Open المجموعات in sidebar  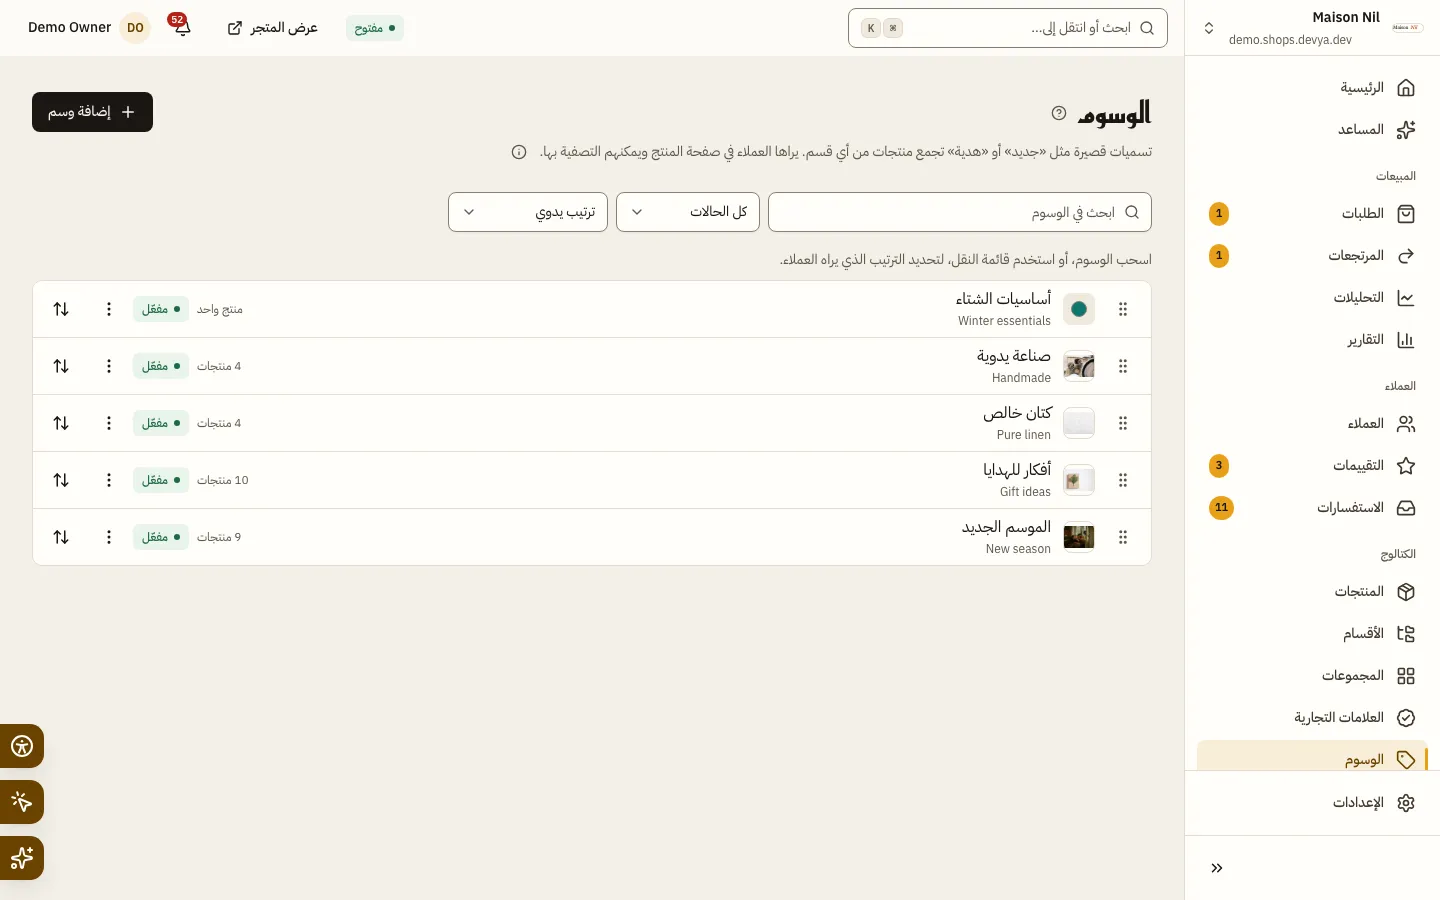(x=1312, y=676)
